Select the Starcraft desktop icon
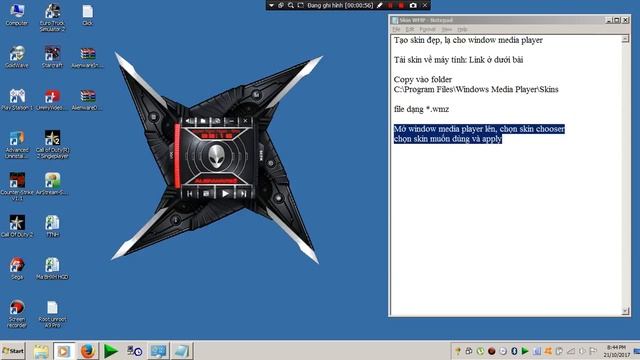This screenshot has width=640, height=360. [52, 57]
